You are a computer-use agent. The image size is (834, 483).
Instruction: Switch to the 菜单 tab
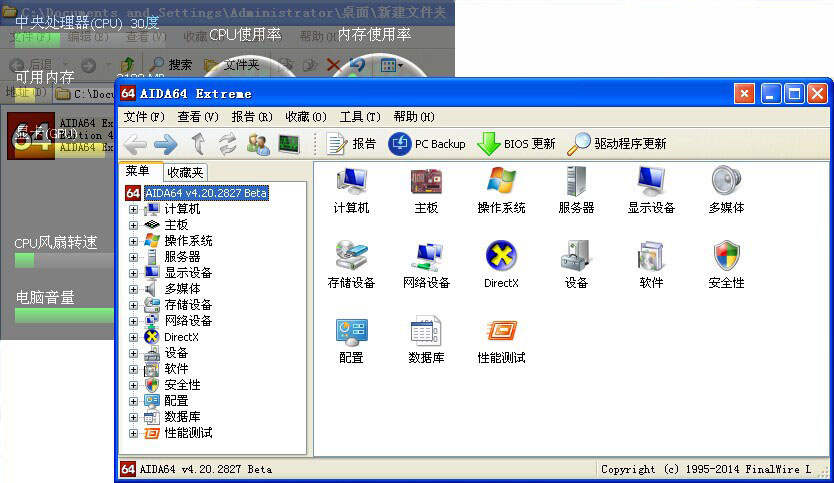[139, 171]
